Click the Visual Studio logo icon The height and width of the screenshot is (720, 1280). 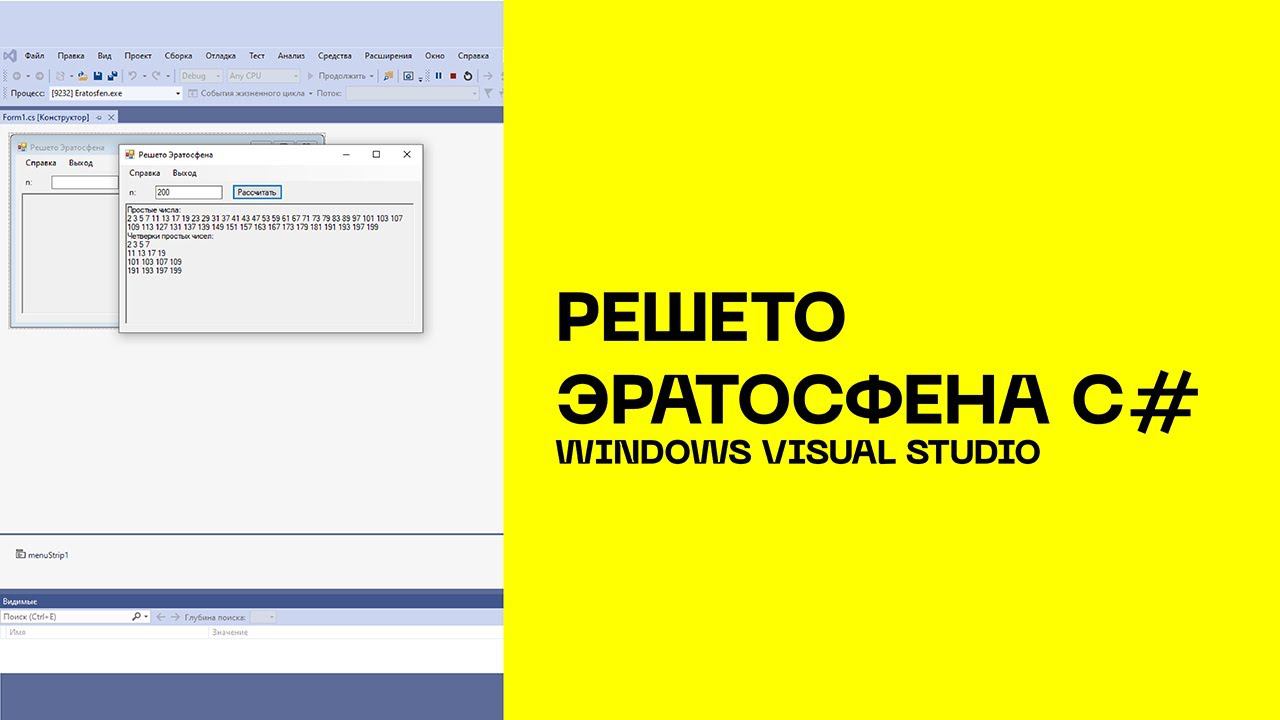pyautogui.click(x=10, y=56)
